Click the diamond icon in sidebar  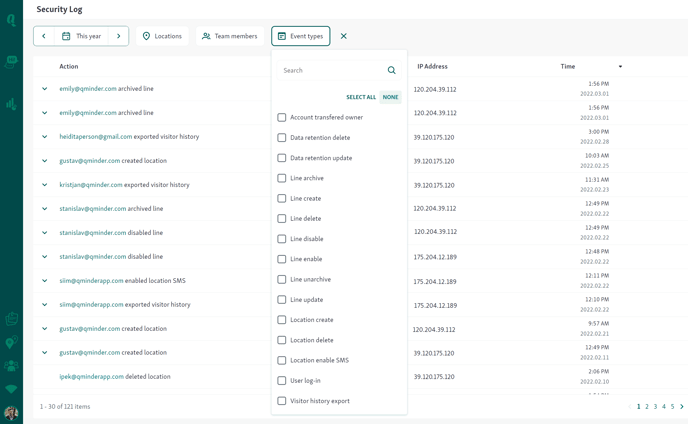(11, 389)
